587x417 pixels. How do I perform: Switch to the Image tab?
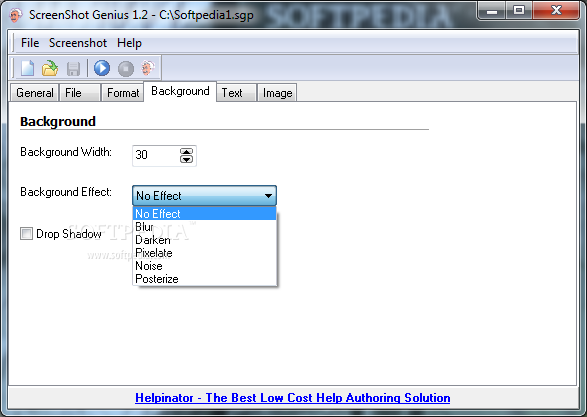[277, 92]
